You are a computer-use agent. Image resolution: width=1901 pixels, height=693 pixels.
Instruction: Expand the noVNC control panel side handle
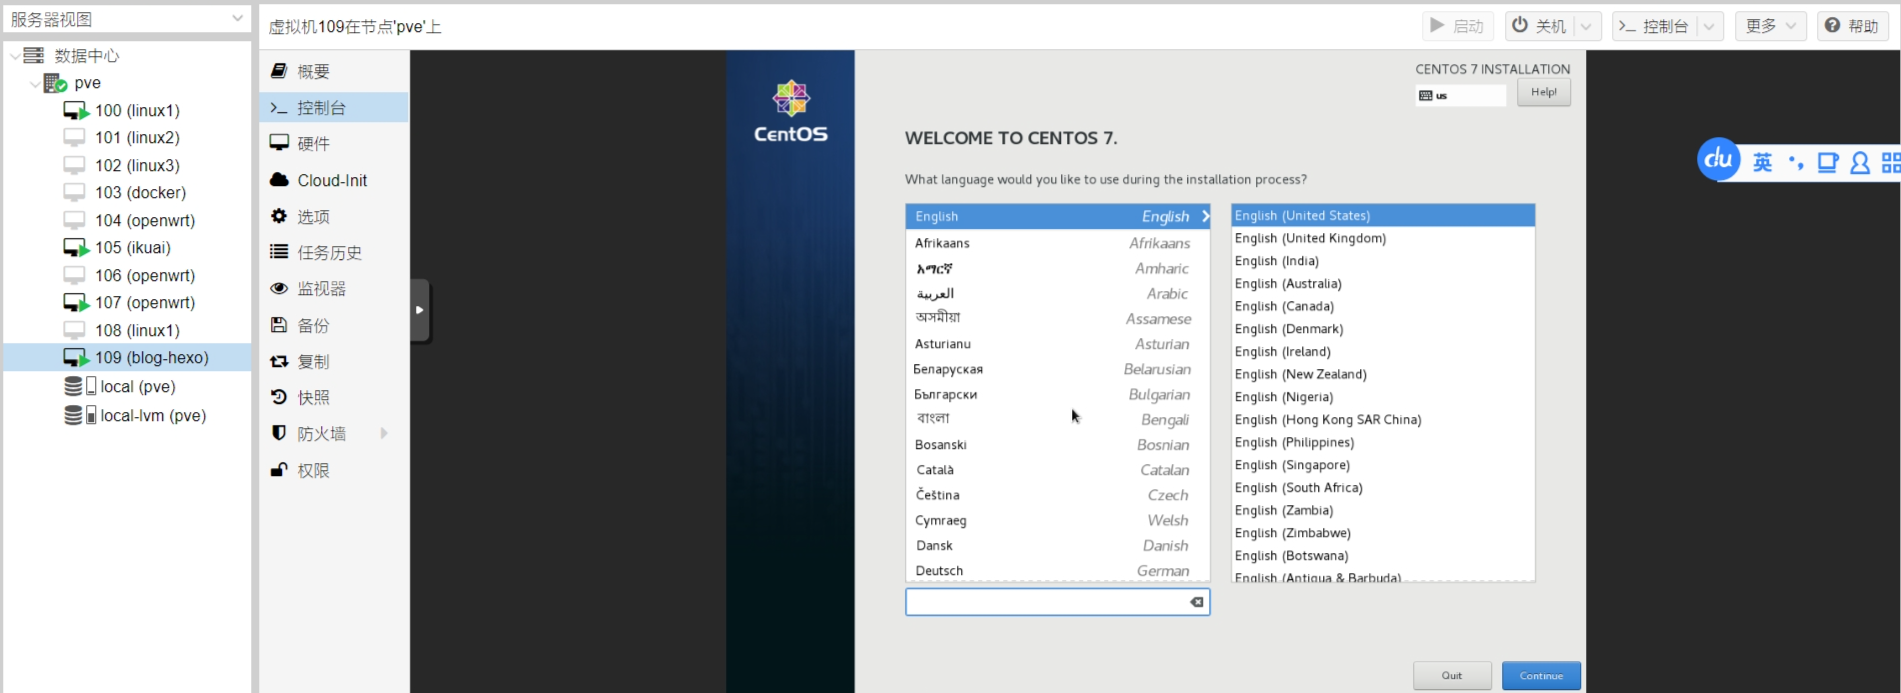coord(420,310)
